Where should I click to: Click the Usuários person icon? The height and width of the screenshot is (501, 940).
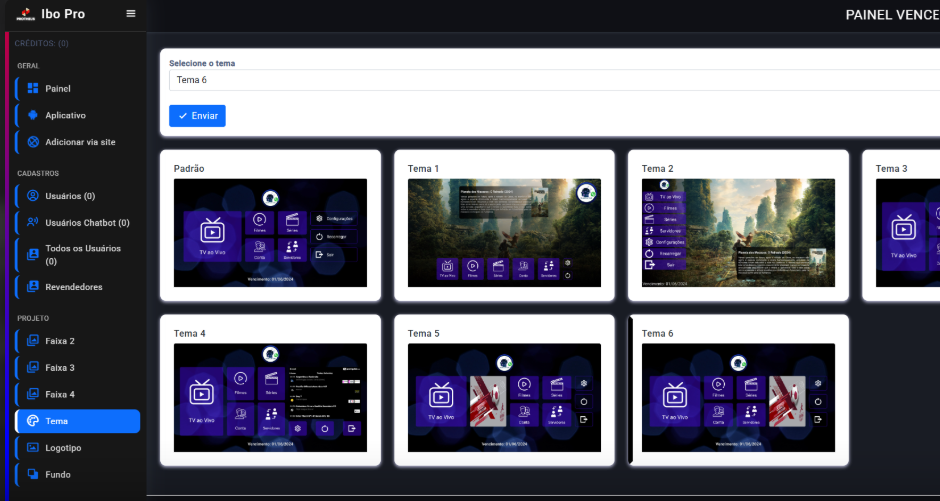point(33,196)
